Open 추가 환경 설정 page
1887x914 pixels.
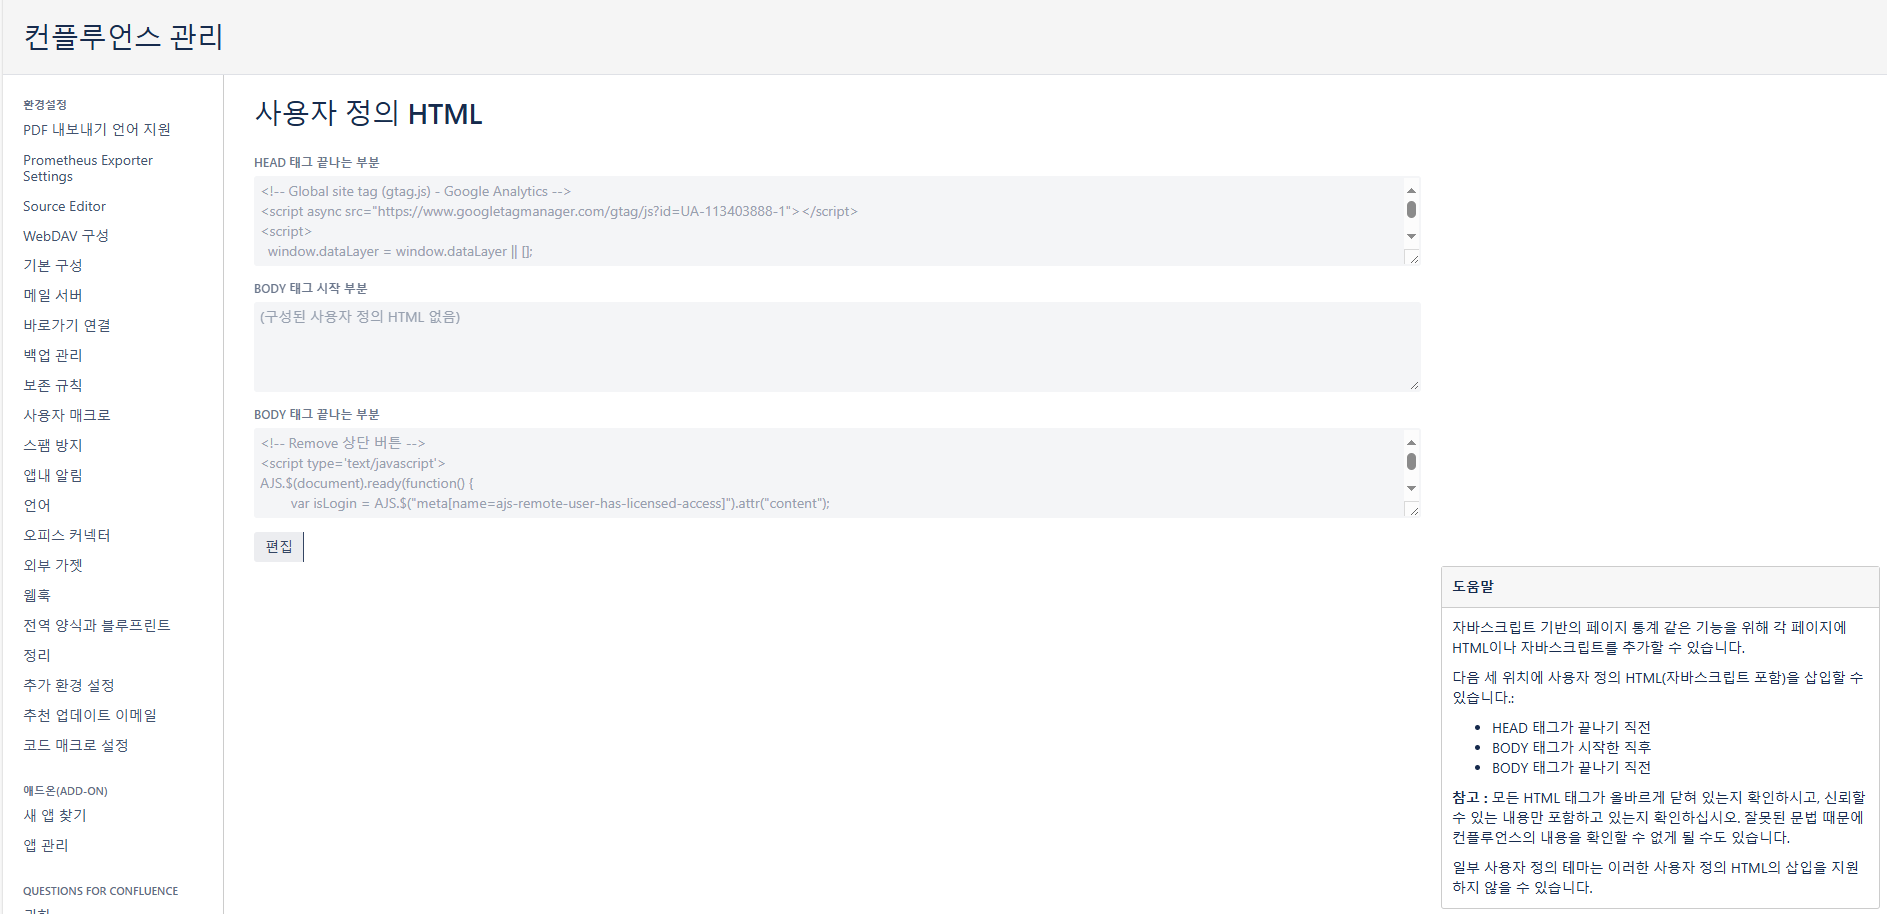[x=69, y=686]
